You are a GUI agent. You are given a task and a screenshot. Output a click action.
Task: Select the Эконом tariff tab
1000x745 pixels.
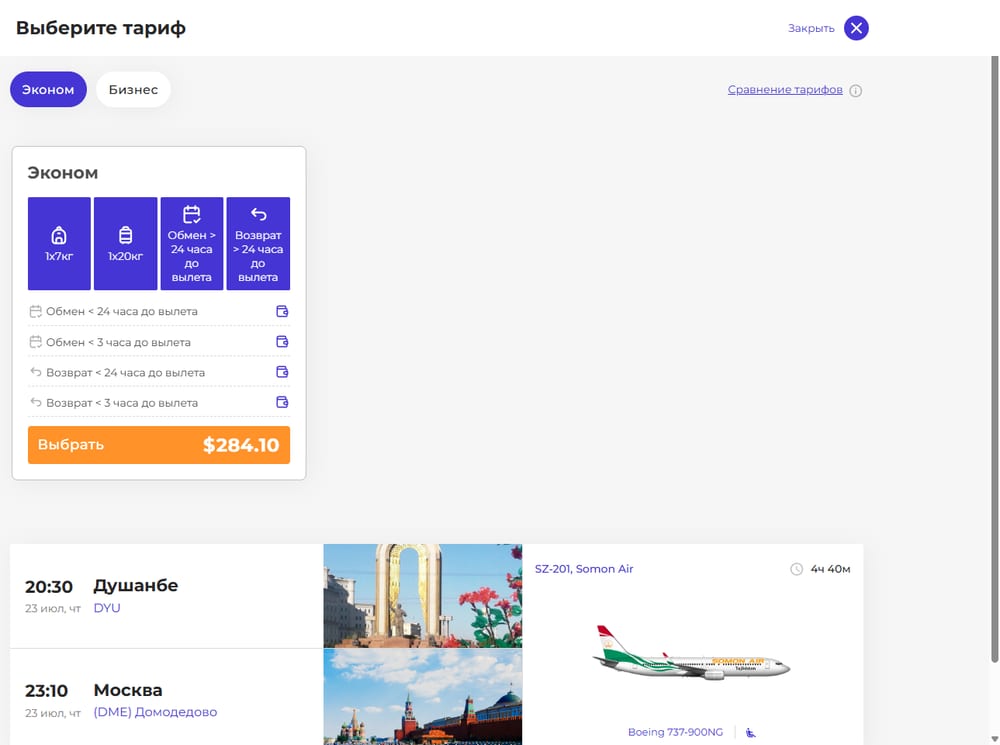(48, 89)
